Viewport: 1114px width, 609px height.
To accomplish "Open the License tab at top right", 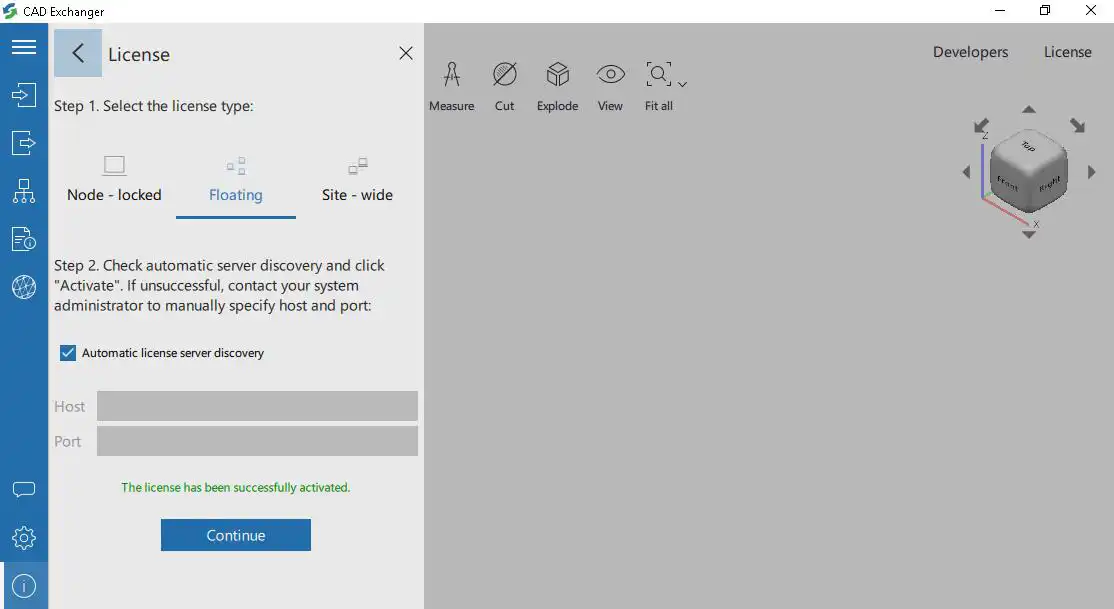I will 1068,52.
